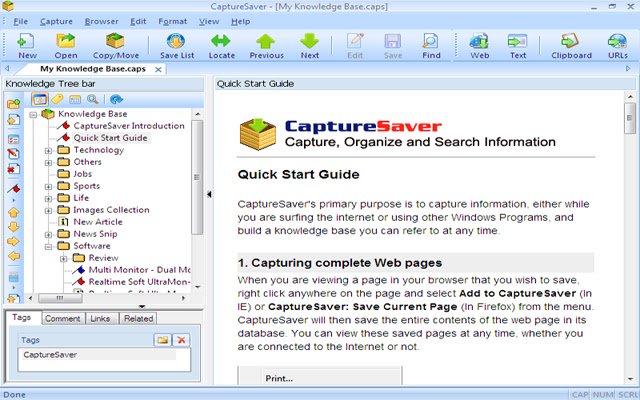Open the Browser menu
The height and width of the screenshot is (400, 640).
(x=101, y=22)
